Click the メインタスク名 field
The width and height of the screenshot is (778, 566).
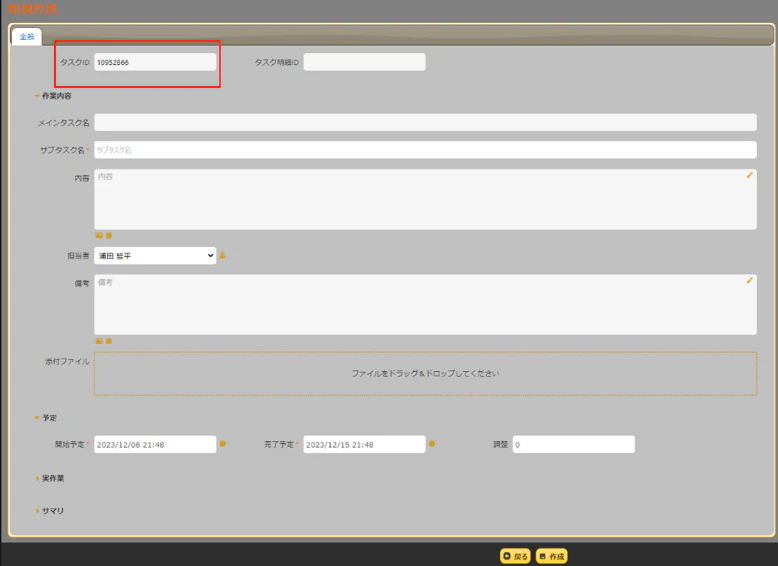[425, 123]
